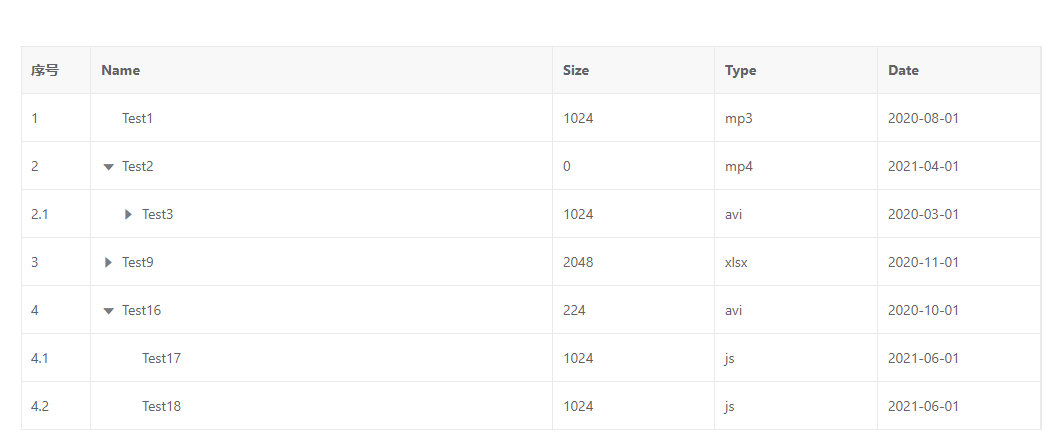
Task: Expand the Test9 tree row
Action: [109, 262]
